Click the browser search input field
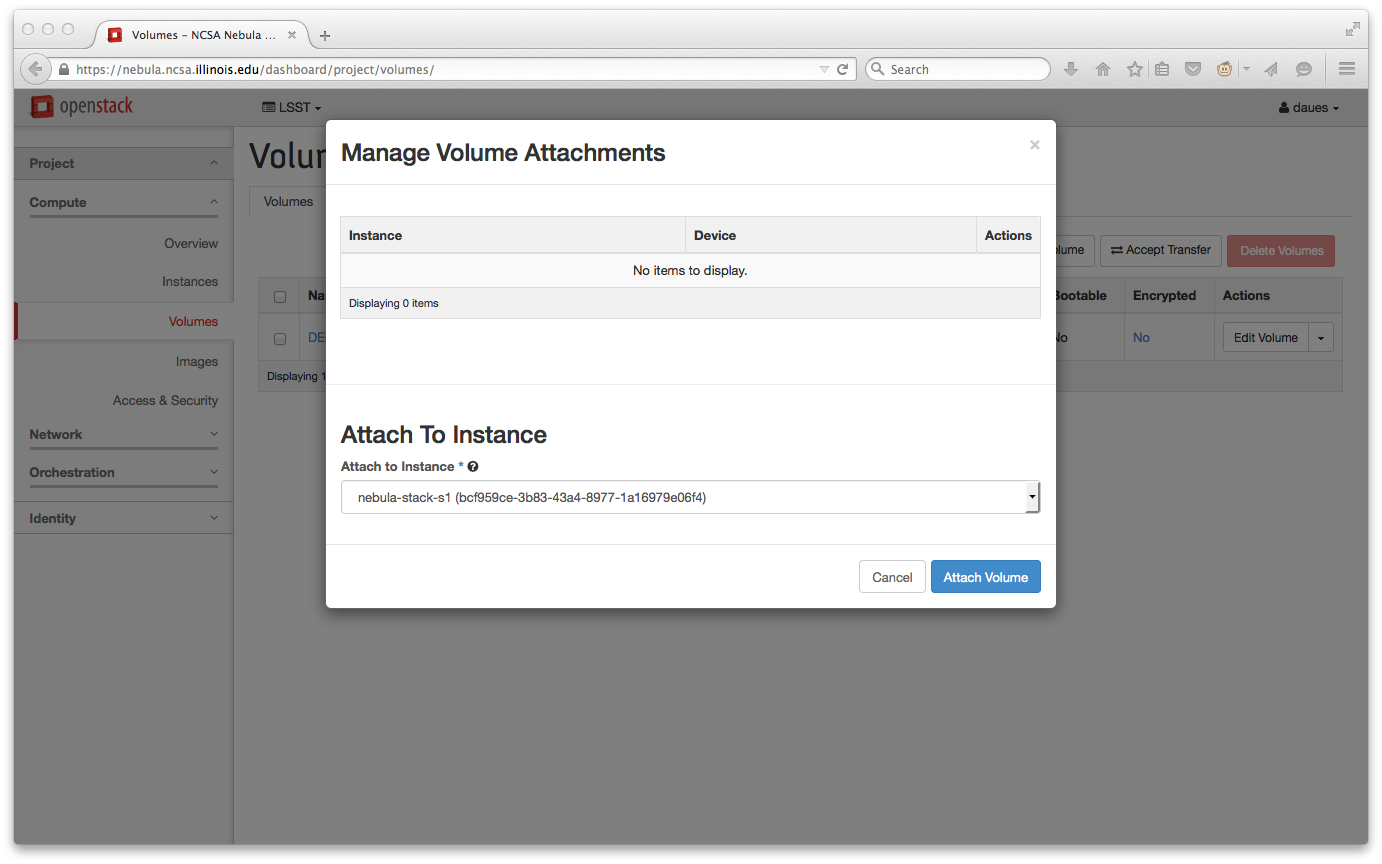 coord(957,69)
